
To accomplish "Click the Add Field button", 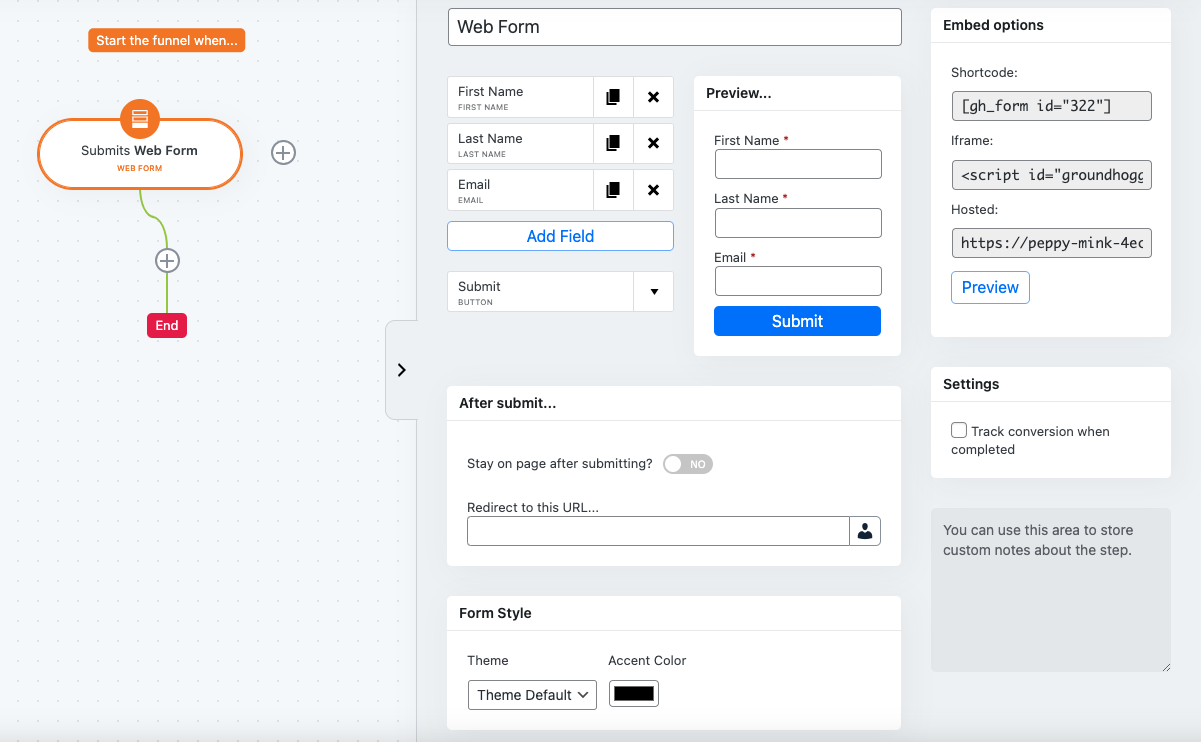I will (x=560, y=236).
